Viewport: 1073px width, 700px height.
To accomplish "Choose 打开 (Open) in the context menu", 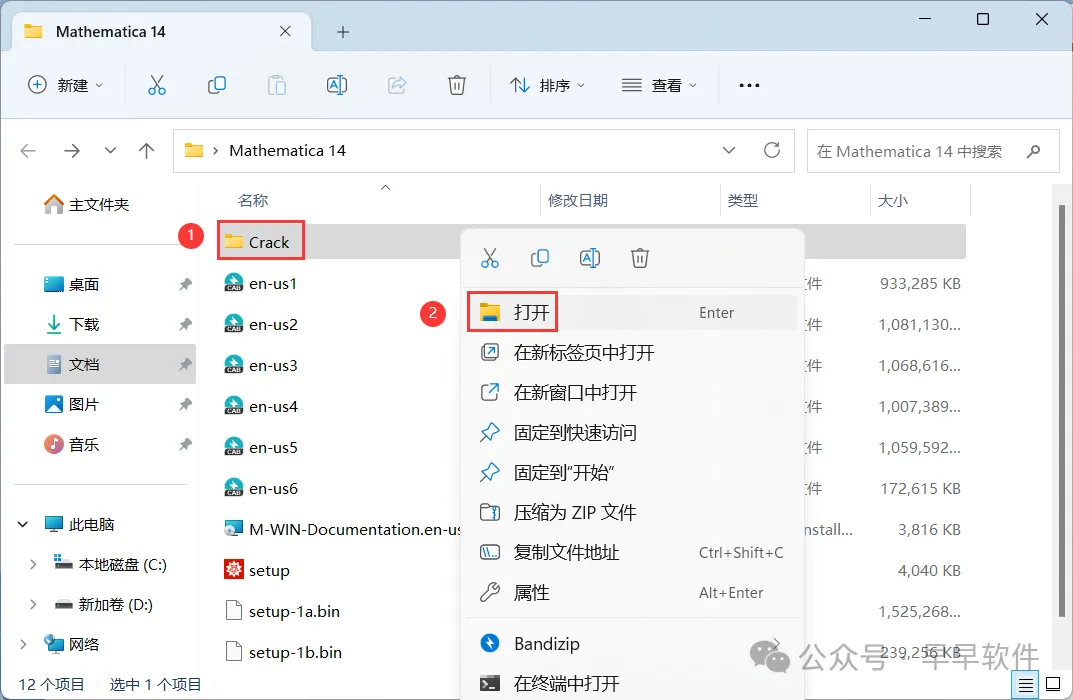I will click(x=632, y=313).
